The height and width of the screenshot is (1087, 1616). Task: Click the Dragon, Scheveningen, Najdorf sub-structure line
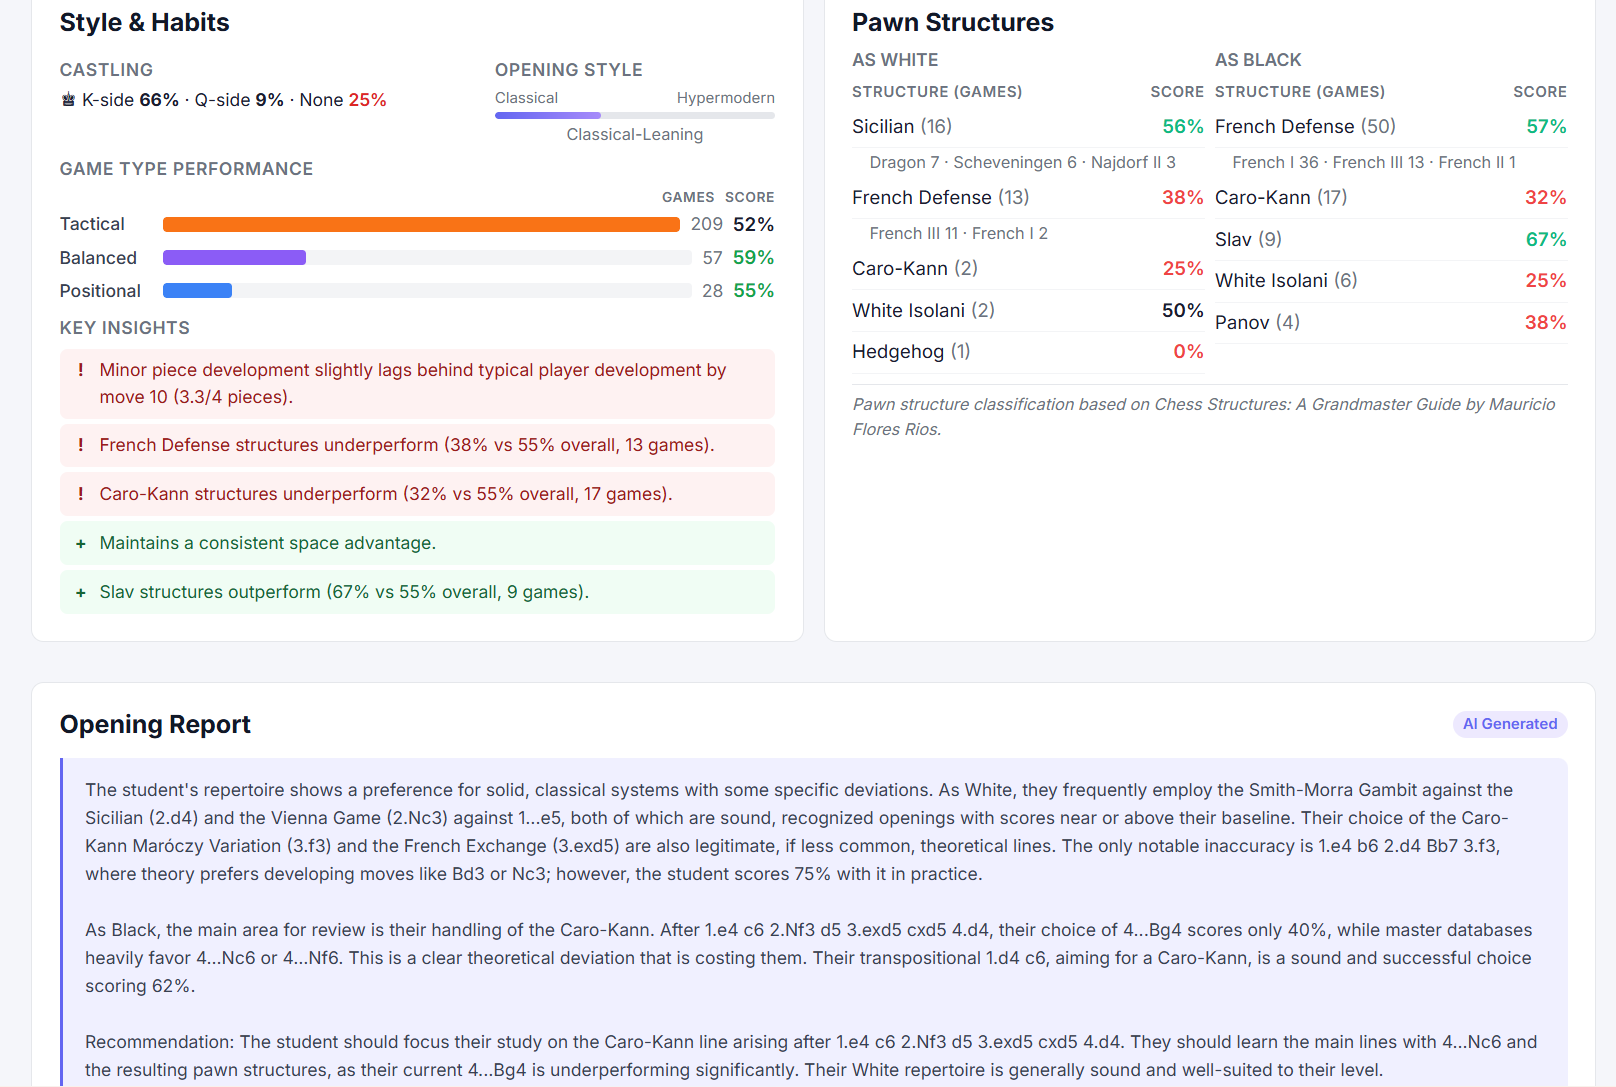1022,163
